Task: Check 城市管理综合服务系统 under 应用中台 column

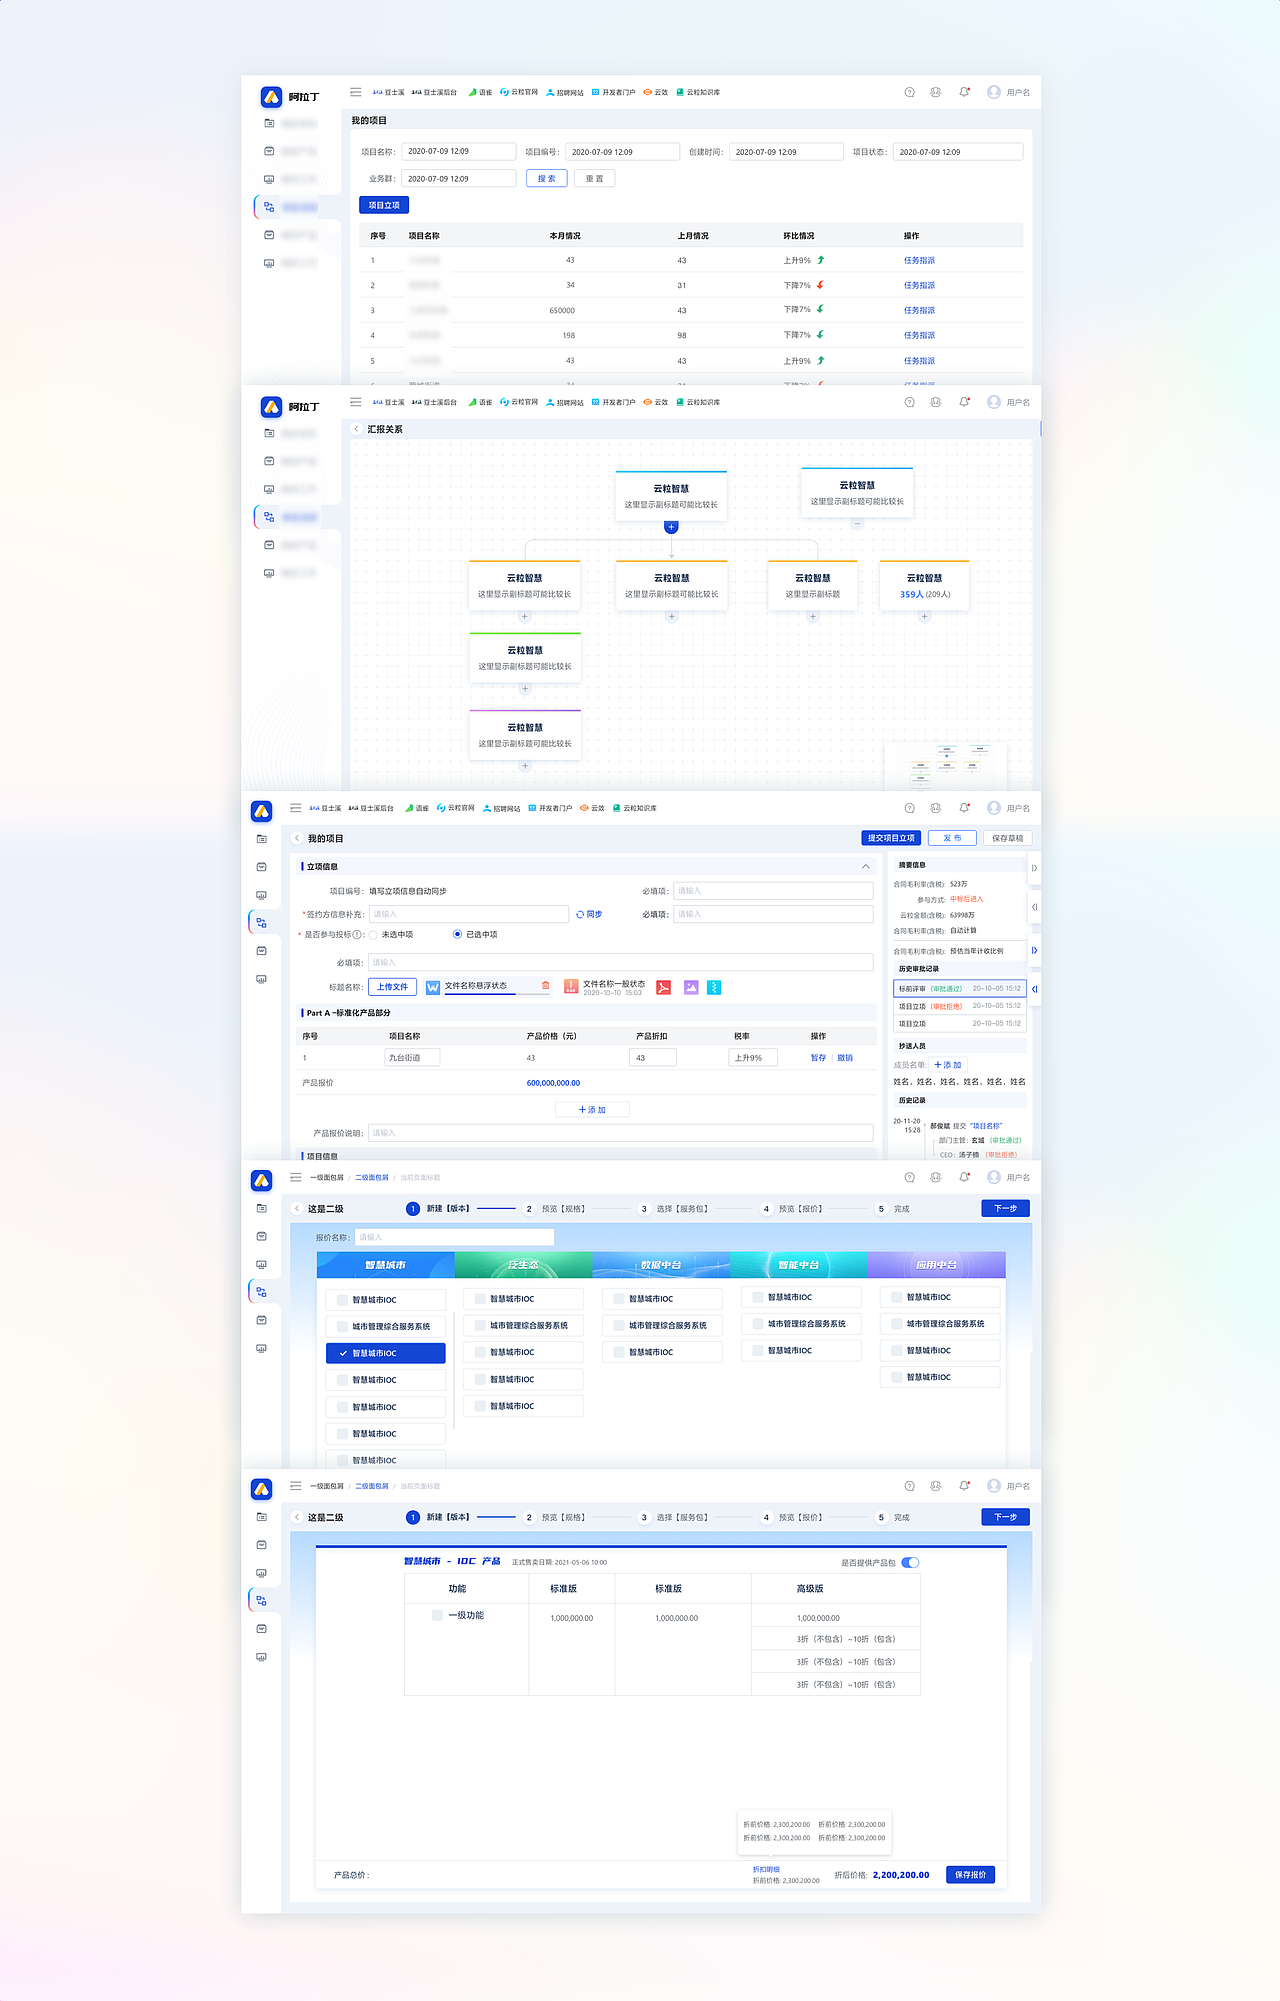Action: coord(897,1323)
